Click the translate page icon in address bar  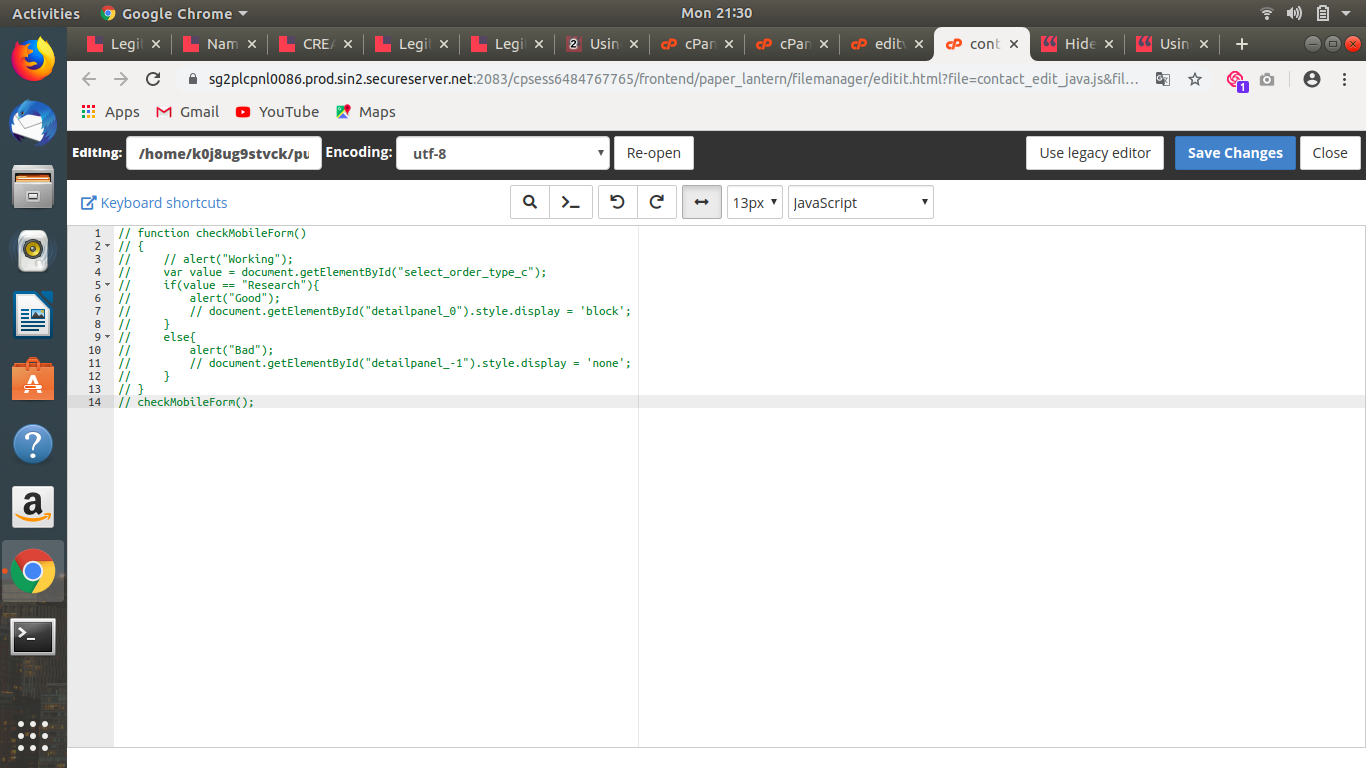tap(1163, 79)
